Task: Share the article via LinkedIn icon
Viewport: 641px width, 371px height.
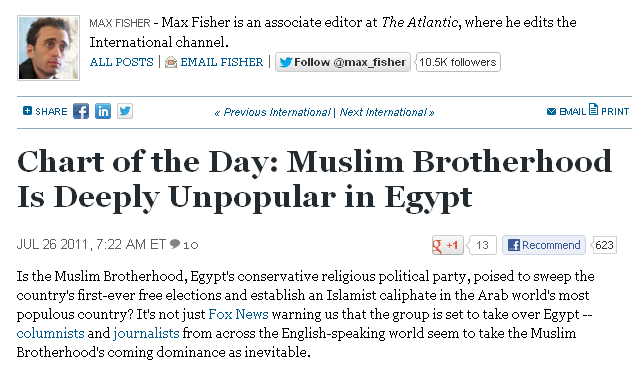Action: click(103, 111)
